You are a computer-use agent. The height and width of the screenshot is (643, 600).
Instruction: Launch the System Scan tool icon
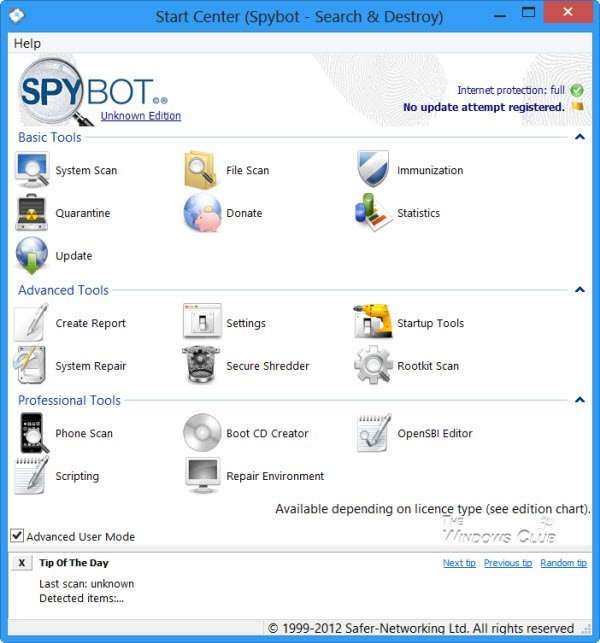(32, 169)
